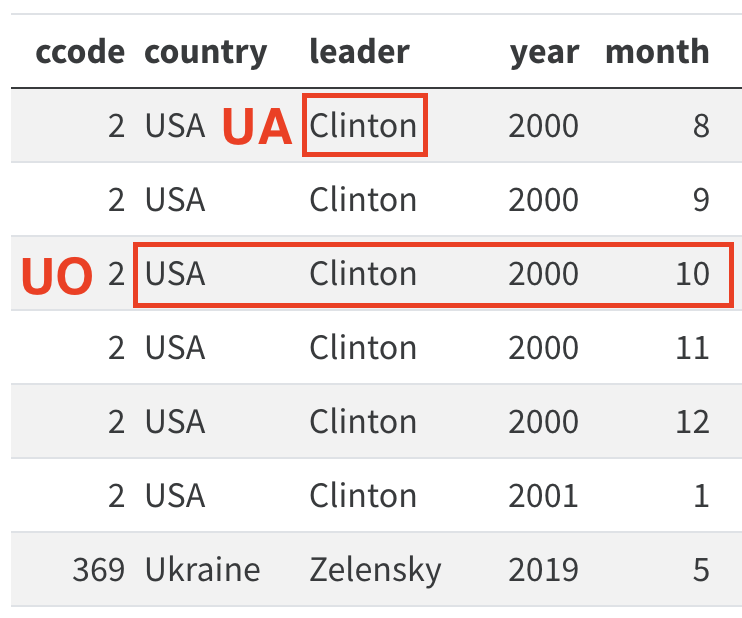Click the red UA label
742x618 pixels.
(x=256, y=126)
